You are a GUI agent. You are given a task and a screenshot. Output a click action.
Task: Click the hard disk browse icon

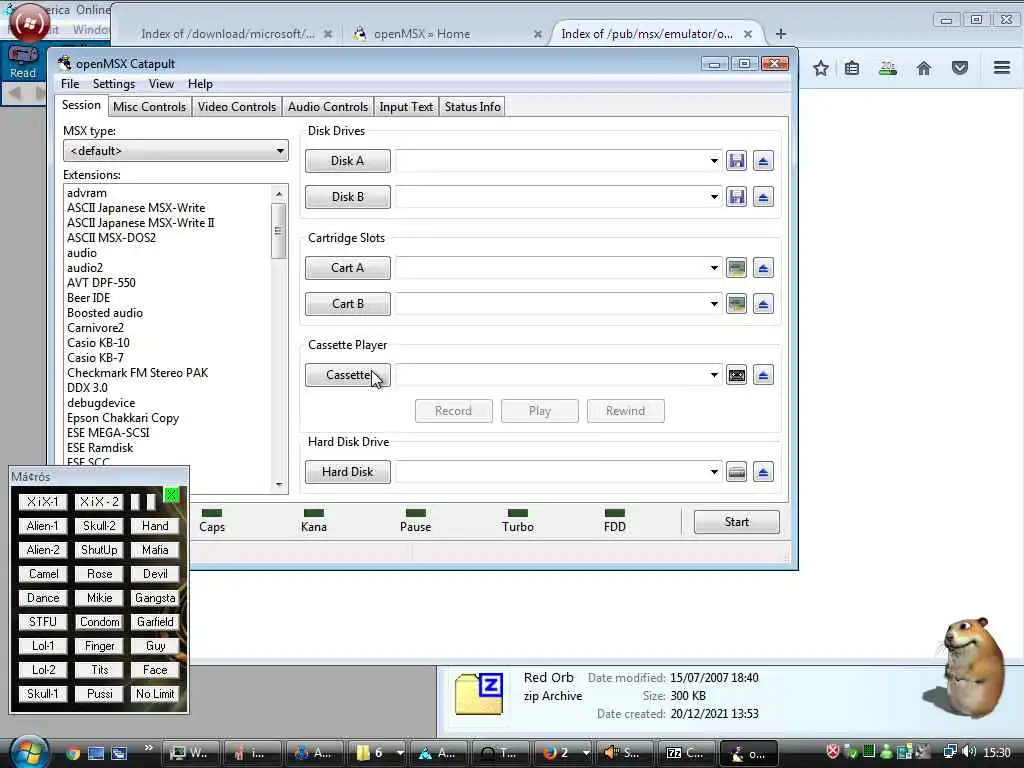point(736,472)
